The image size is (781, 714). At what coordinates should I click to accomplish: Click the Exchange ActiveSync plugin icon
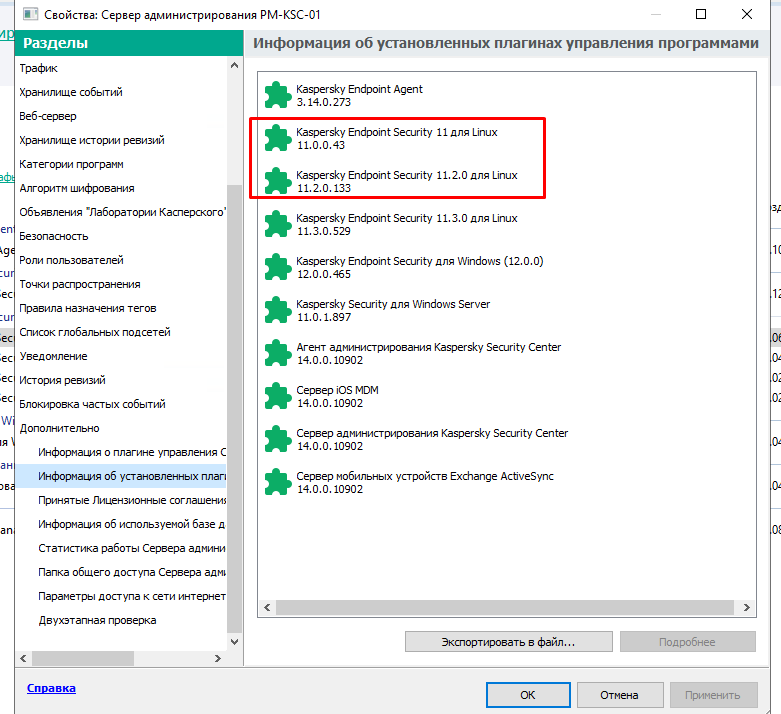pos(277,482)
